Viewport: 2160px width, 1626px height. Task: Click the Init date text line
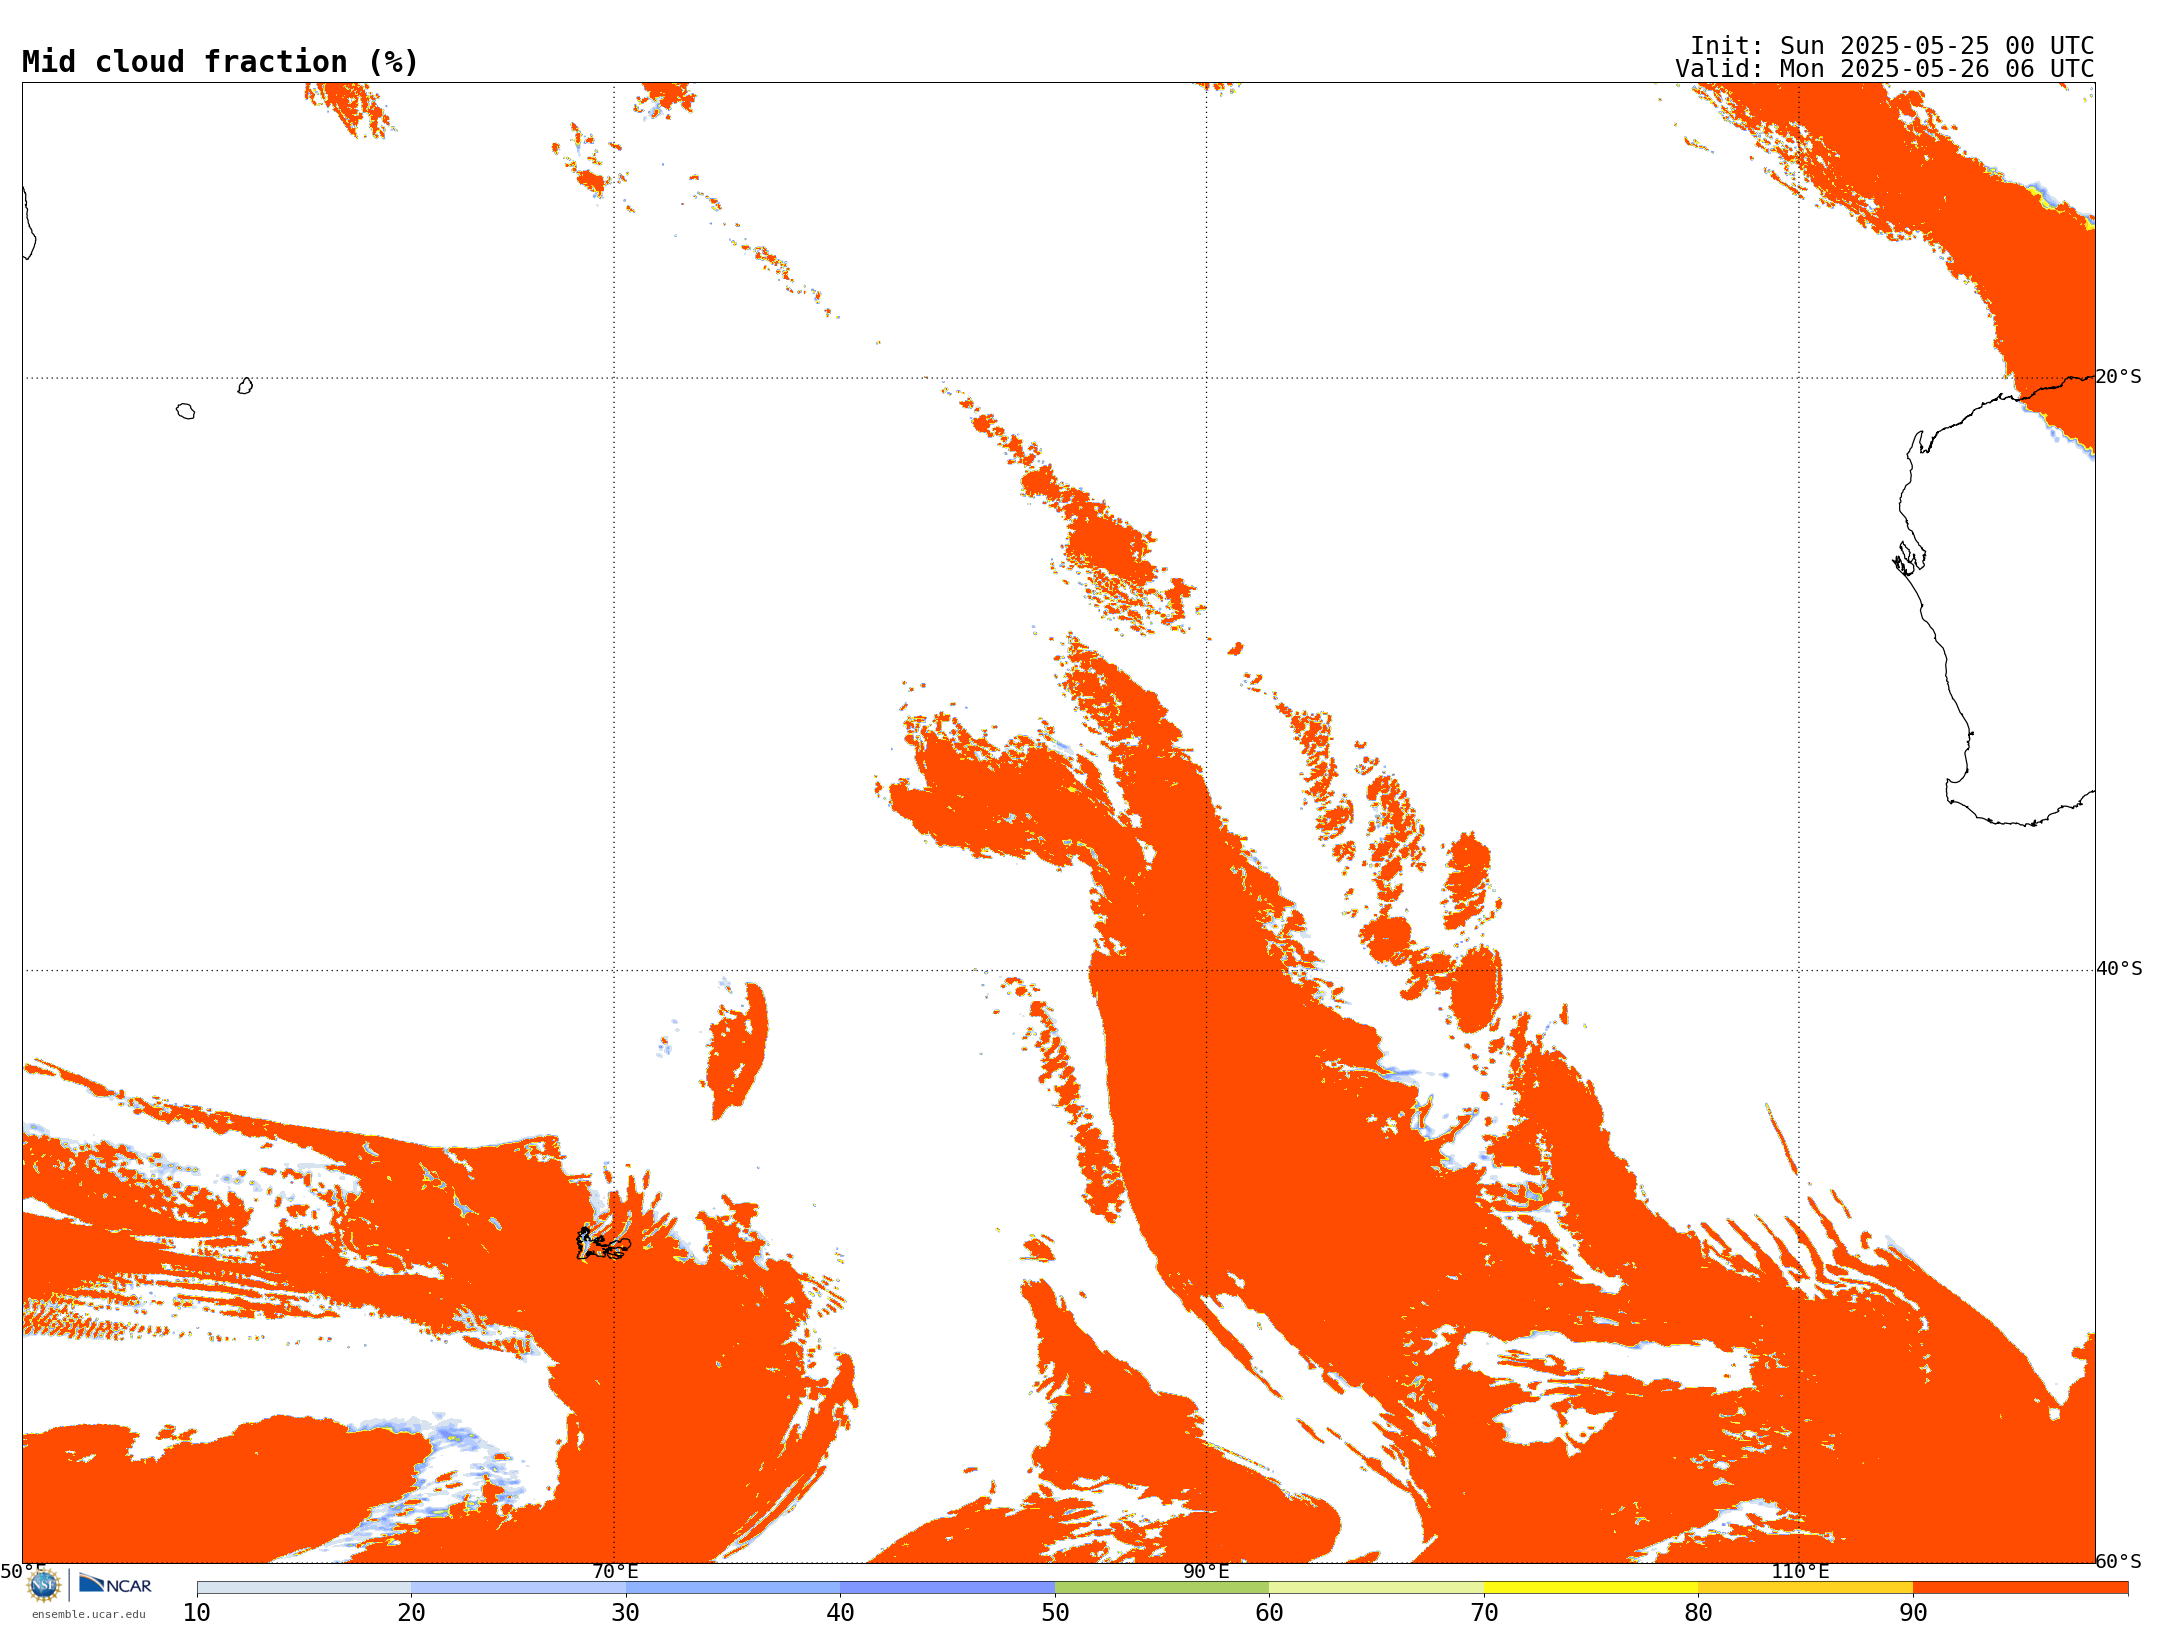pyautogui.click(x=1892, y=46)
